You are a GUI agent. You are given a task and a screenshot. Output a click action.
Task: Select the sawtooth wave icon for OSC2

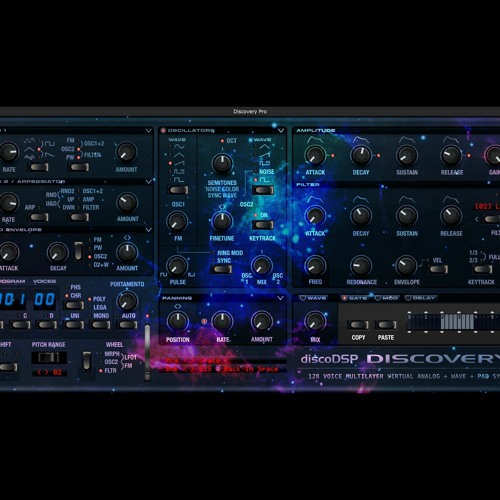(x=265, y=155)
